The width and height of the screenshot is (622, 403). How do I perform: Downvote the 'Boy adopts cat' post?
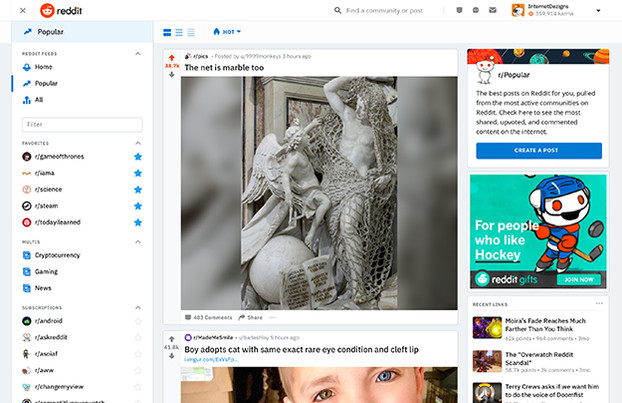[171, 356]
